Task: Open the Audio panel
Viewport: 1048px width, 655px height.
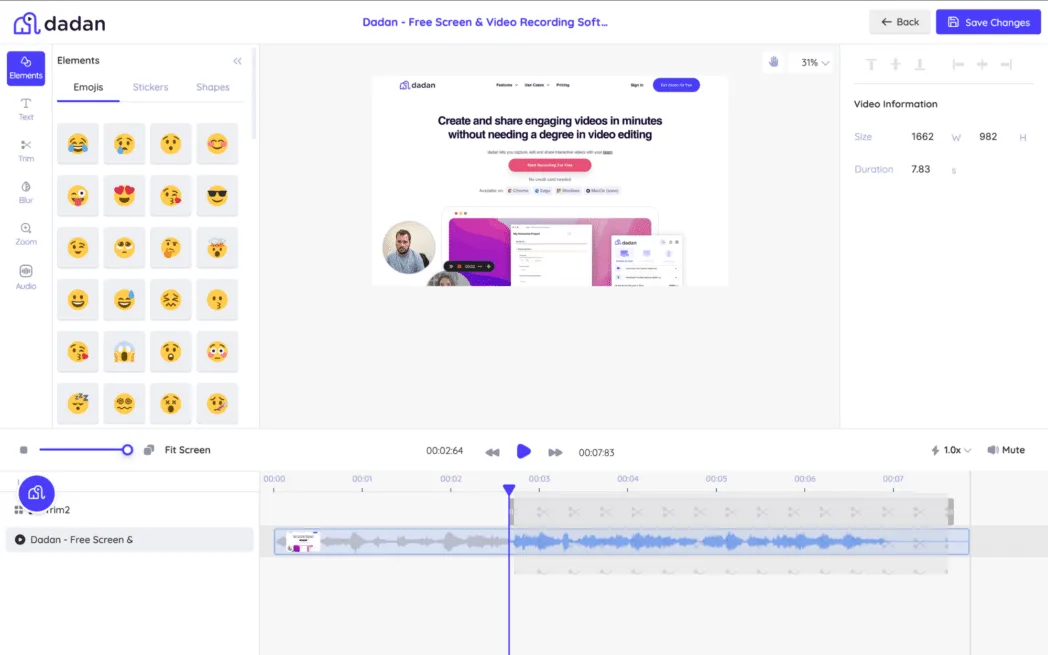Action: tap(26, 277)
